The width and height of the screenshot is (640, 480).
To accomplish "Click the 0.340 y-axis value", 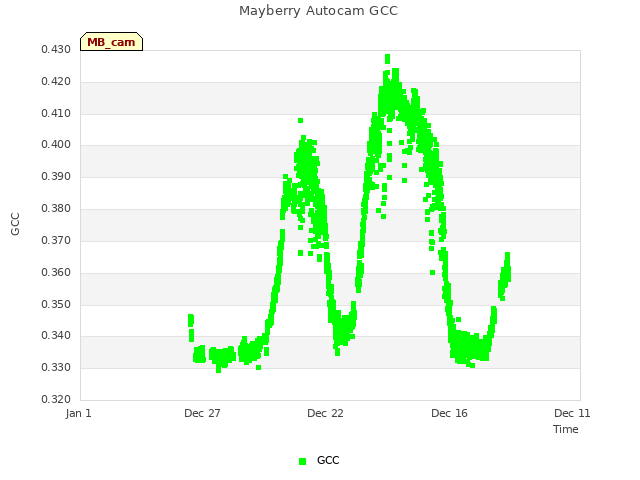I will pos(56,336).
